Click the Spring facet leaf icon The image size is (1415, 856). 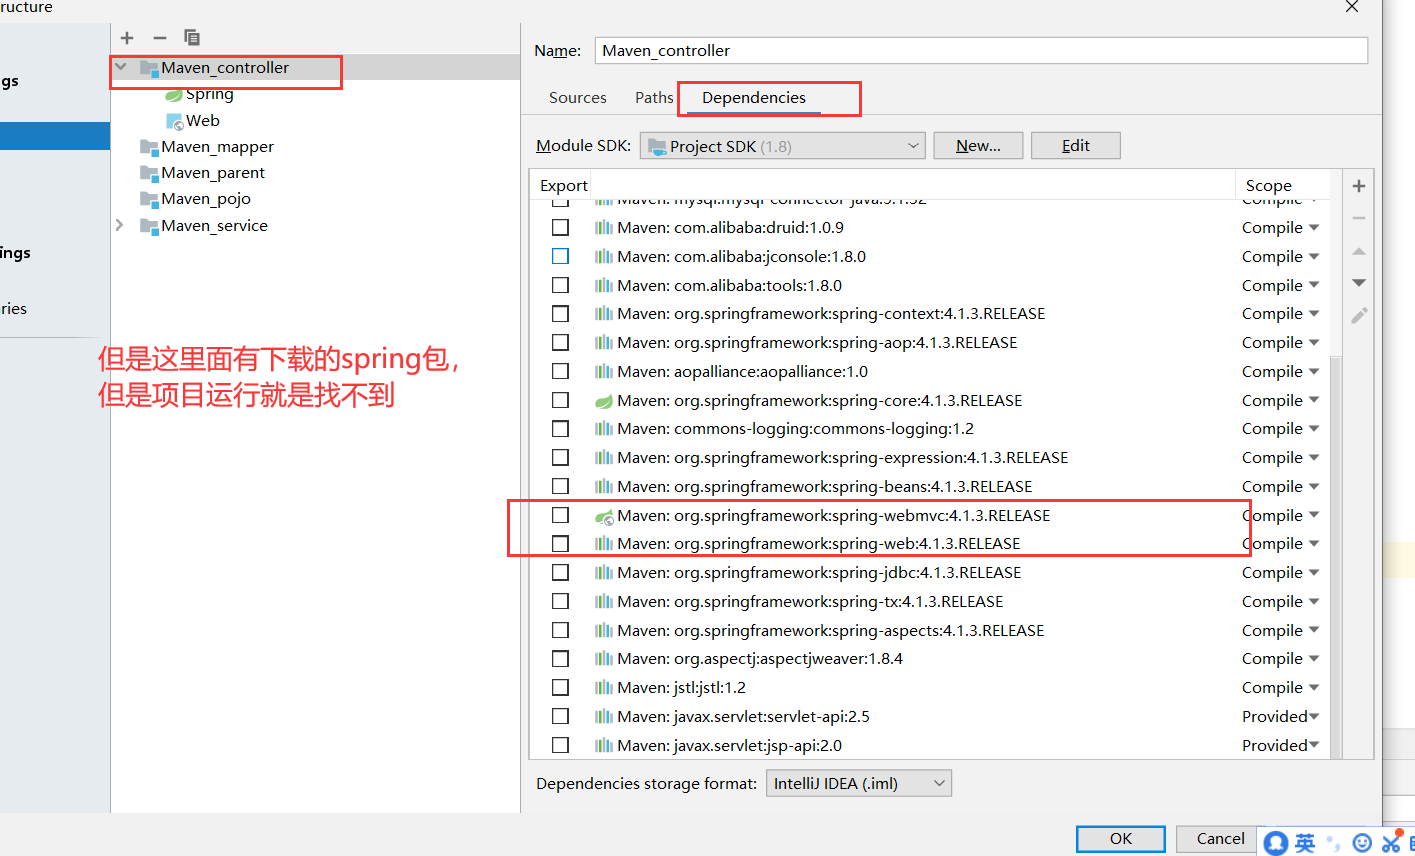(x=174, y=95)
